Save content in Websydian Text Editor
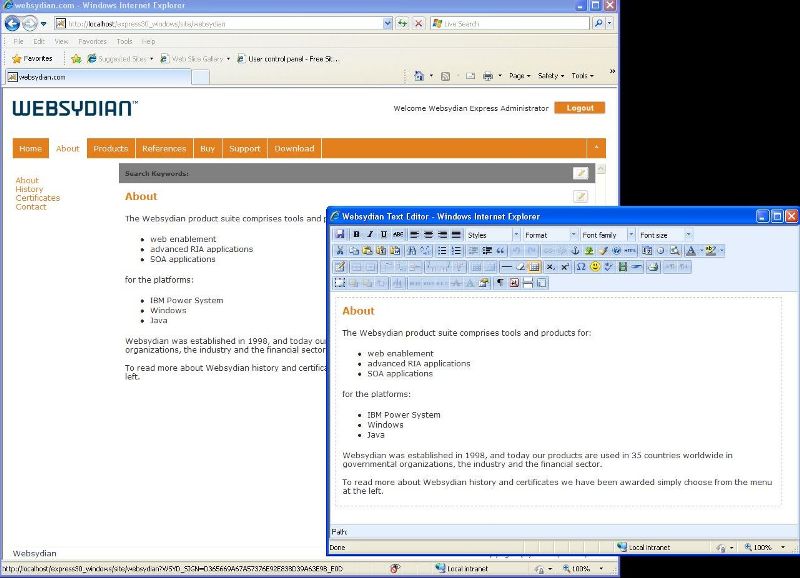Viewport: 800px width, 578px height. (x=339, y=235)
